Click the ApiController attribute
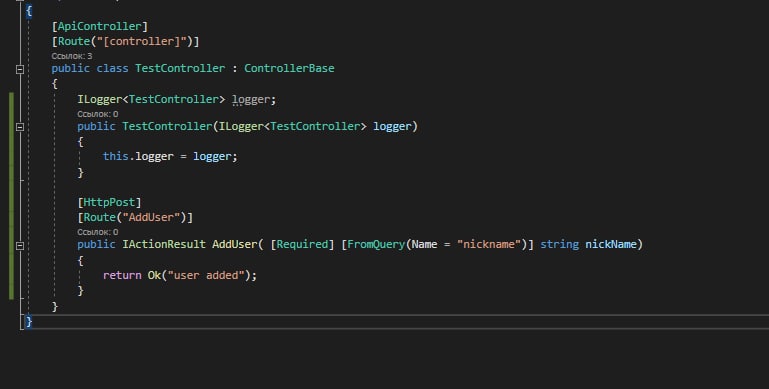Viewport: 769px width, 389px height. pyautogui.click(x=100, y=26)
